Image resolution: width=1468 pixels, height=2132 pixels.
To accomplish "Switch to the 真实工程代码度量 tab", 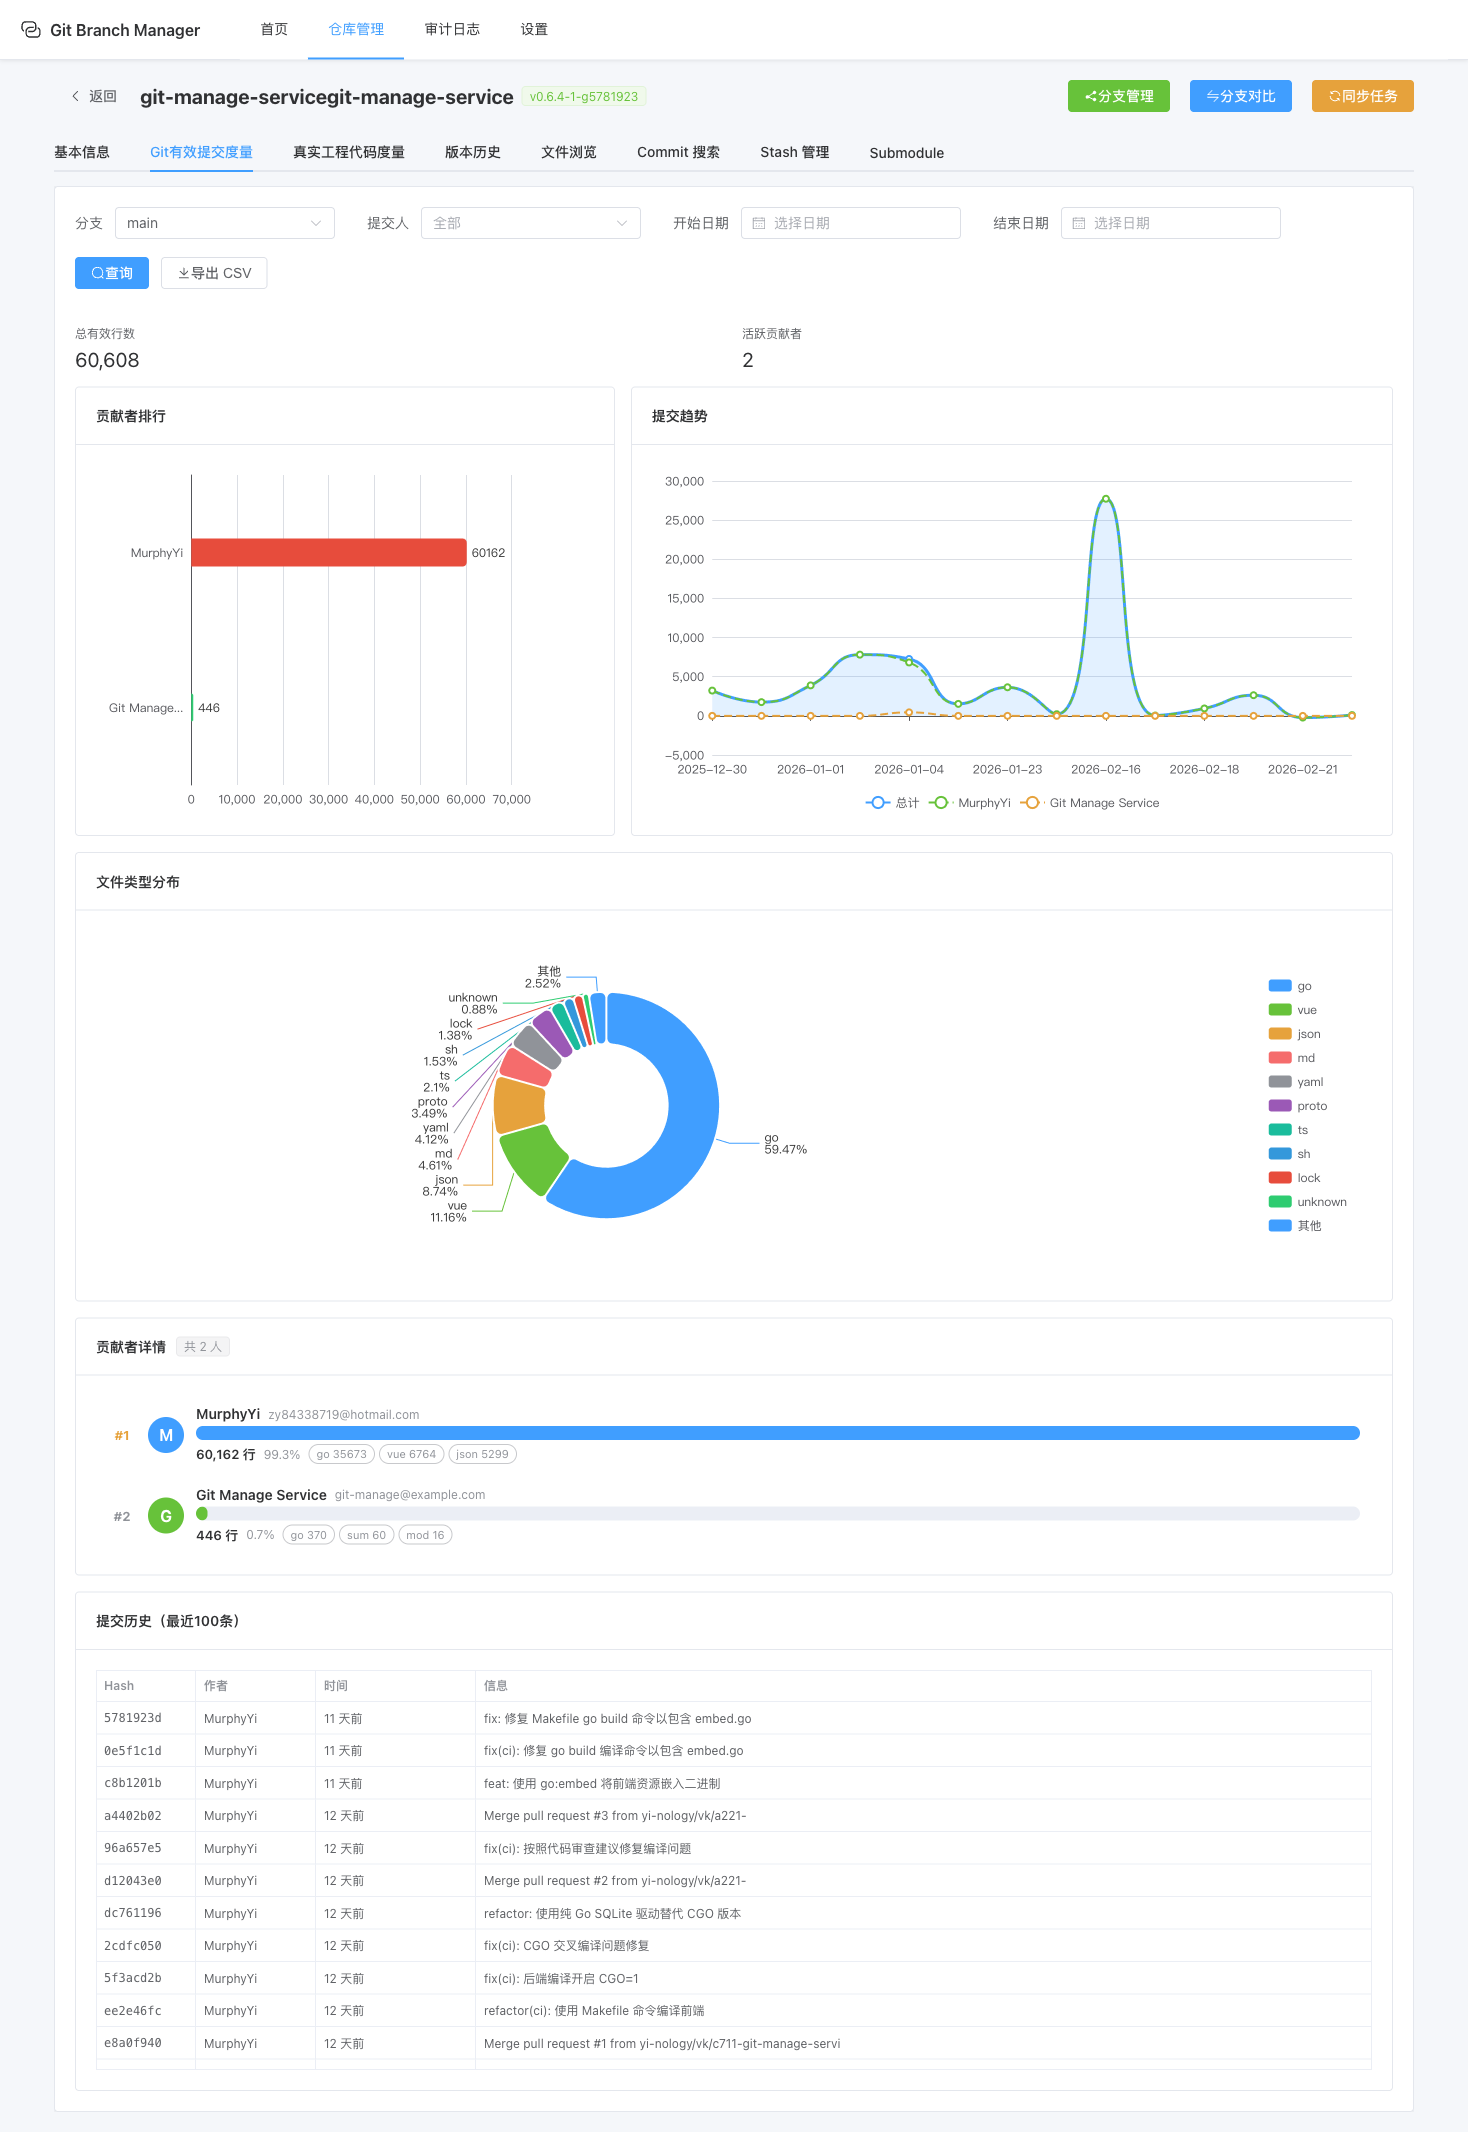I will [x=348, y=152].
